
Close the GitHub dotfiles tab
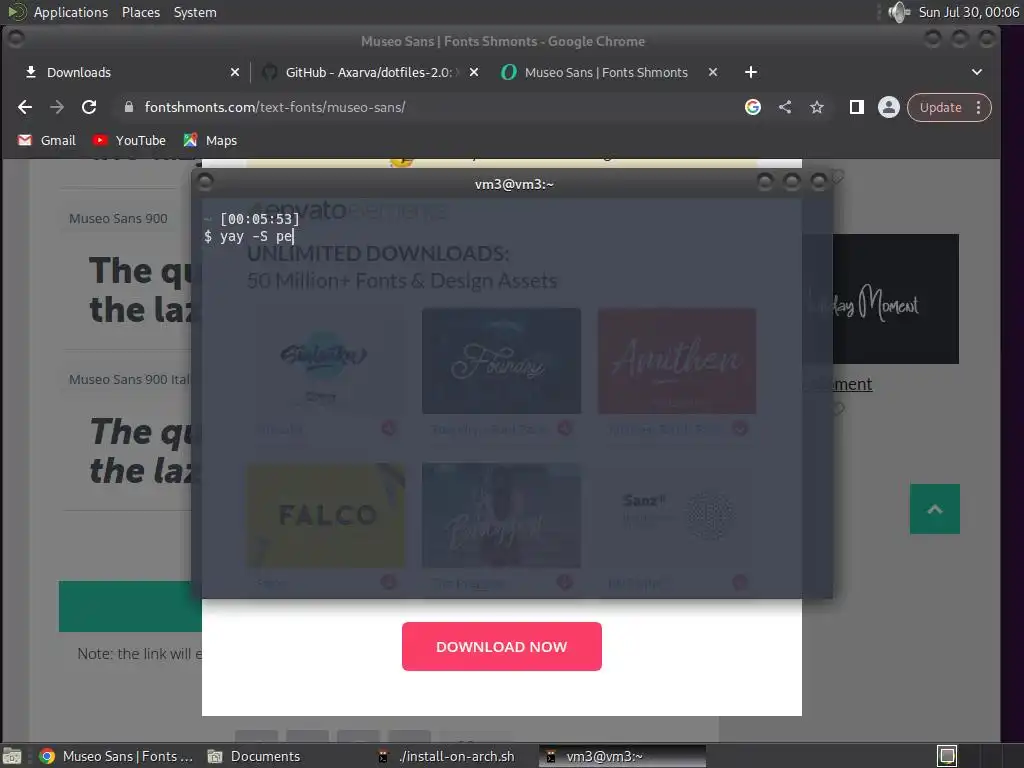click(x=474, y=72)
